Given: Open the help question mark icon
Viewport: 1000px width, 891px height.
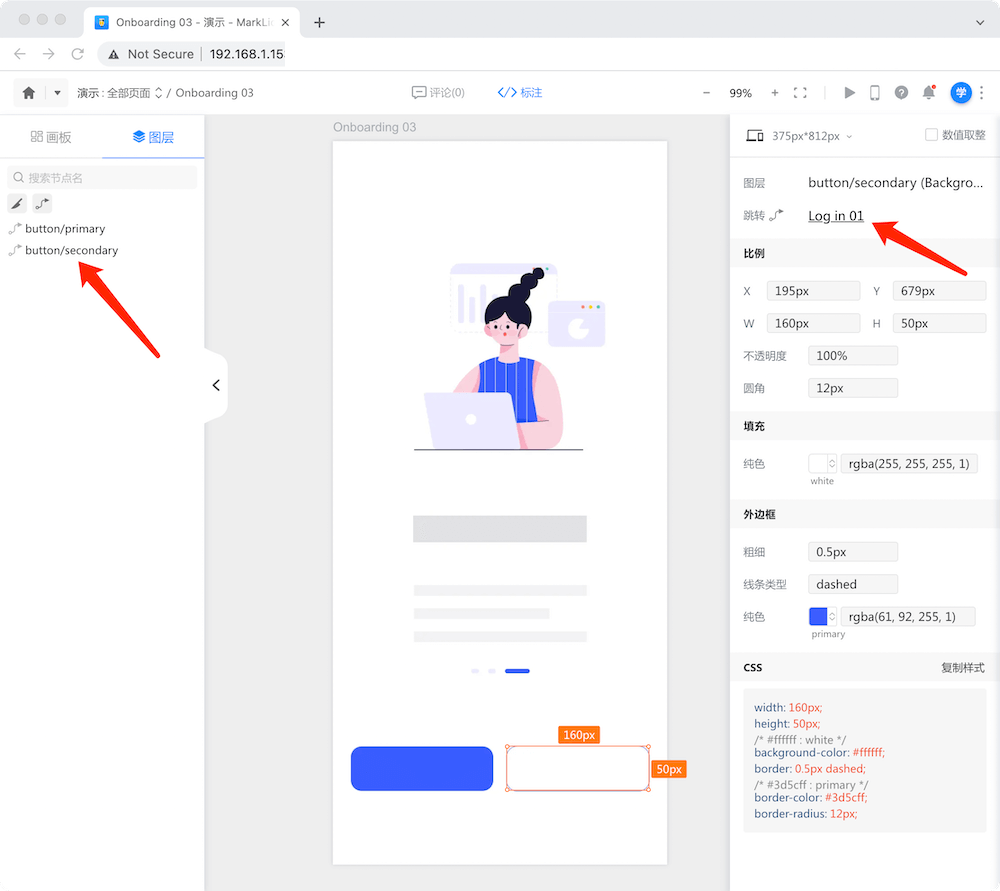Looking at the screenshot, I should click(901, 93).
